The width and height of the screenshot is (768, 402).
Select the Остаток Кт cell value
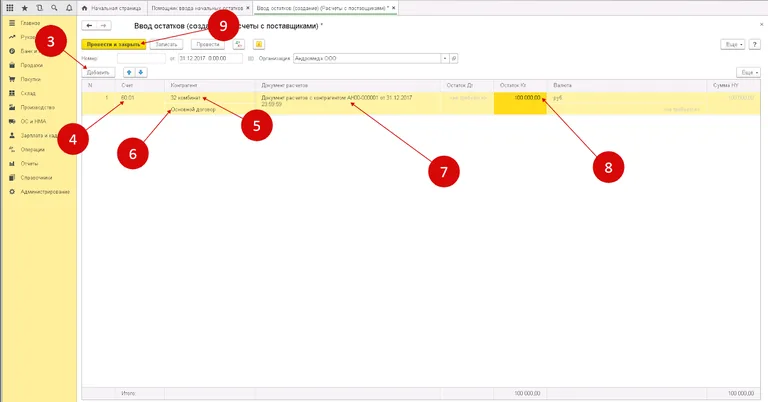(x=520, y=98)
